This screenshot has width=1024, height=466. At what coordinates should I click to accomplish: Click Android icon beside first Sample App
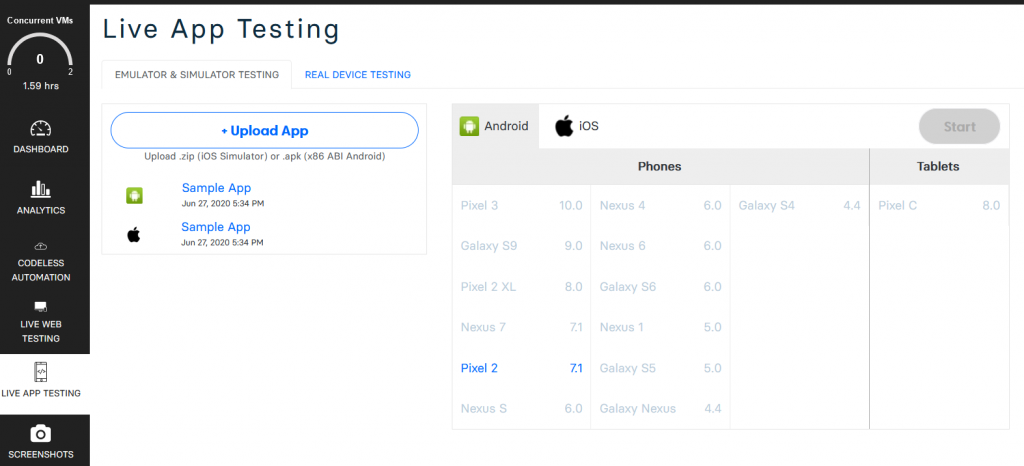point(134,195)
